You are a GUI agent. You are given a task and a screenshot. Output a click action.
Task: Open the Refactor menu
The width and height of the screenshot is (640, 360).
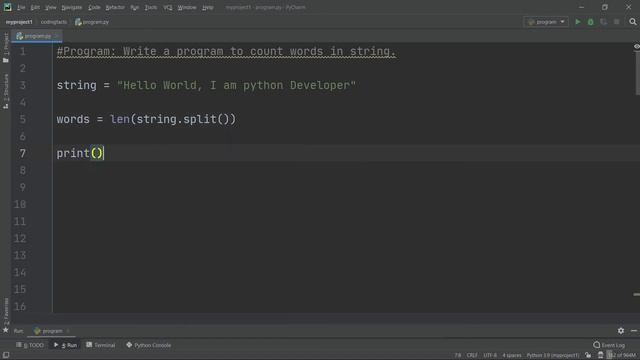[115, 7]
